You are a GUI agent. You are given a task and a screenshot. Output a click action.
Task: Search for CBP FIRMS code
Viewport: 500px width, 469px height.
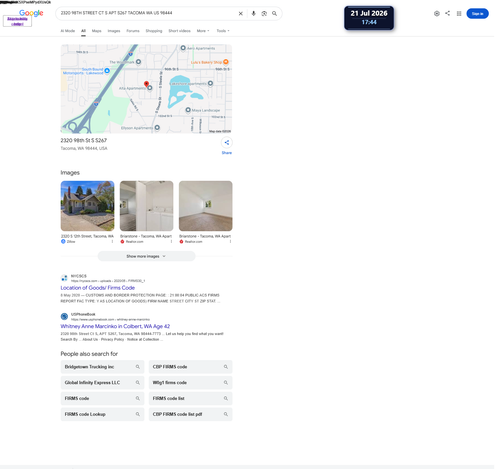tap(190, 367)
